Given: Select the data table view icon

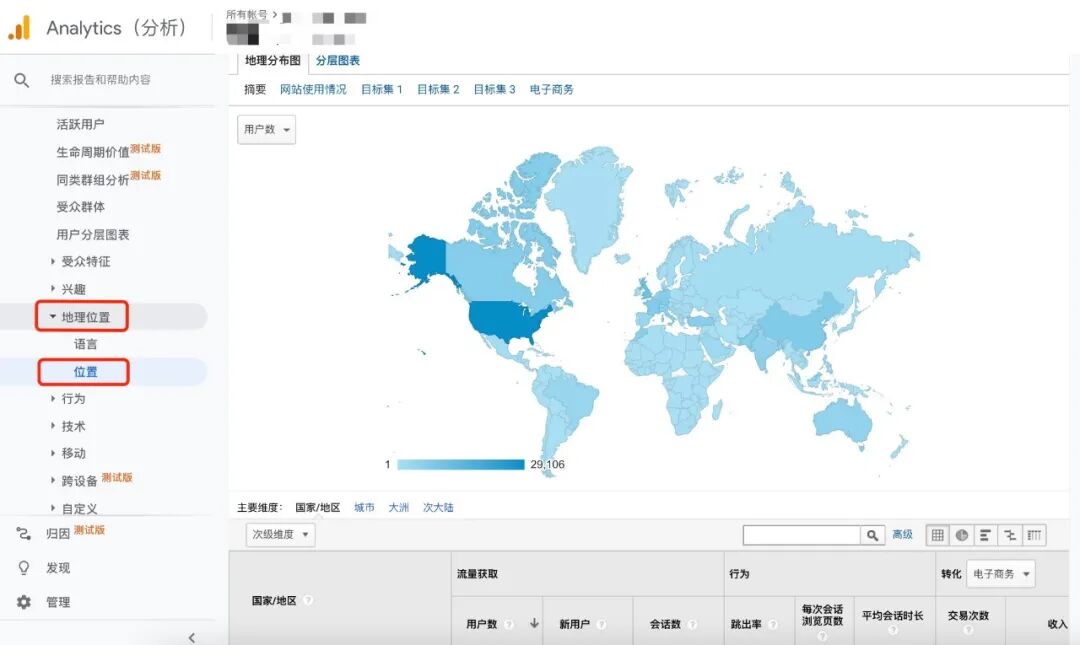Looking at the screenshot, I should [938, 535].
